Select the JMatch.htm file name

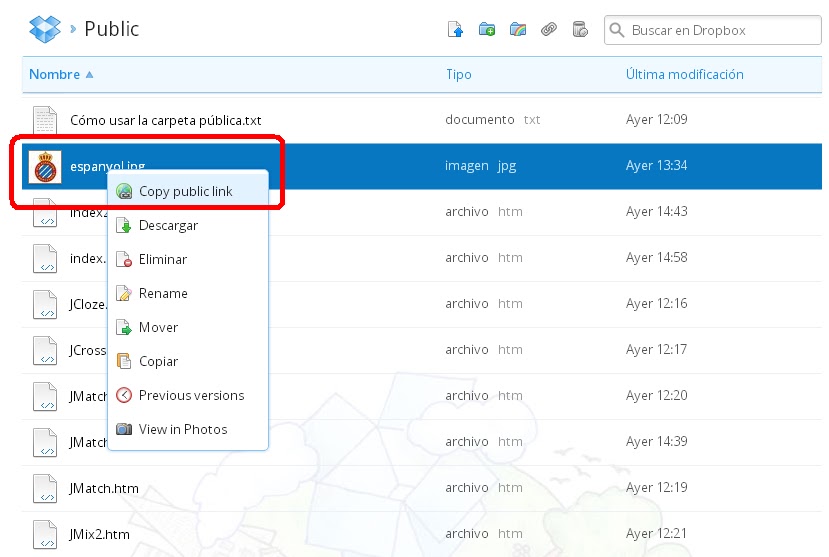pos(104,488)
